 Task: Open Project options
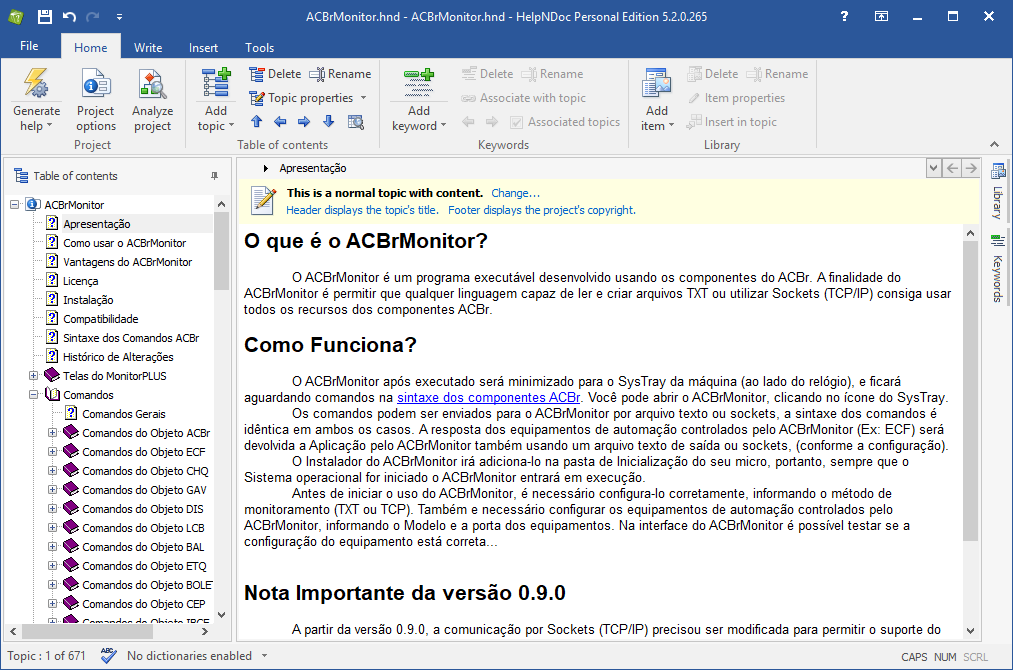(x=96, y=100)
